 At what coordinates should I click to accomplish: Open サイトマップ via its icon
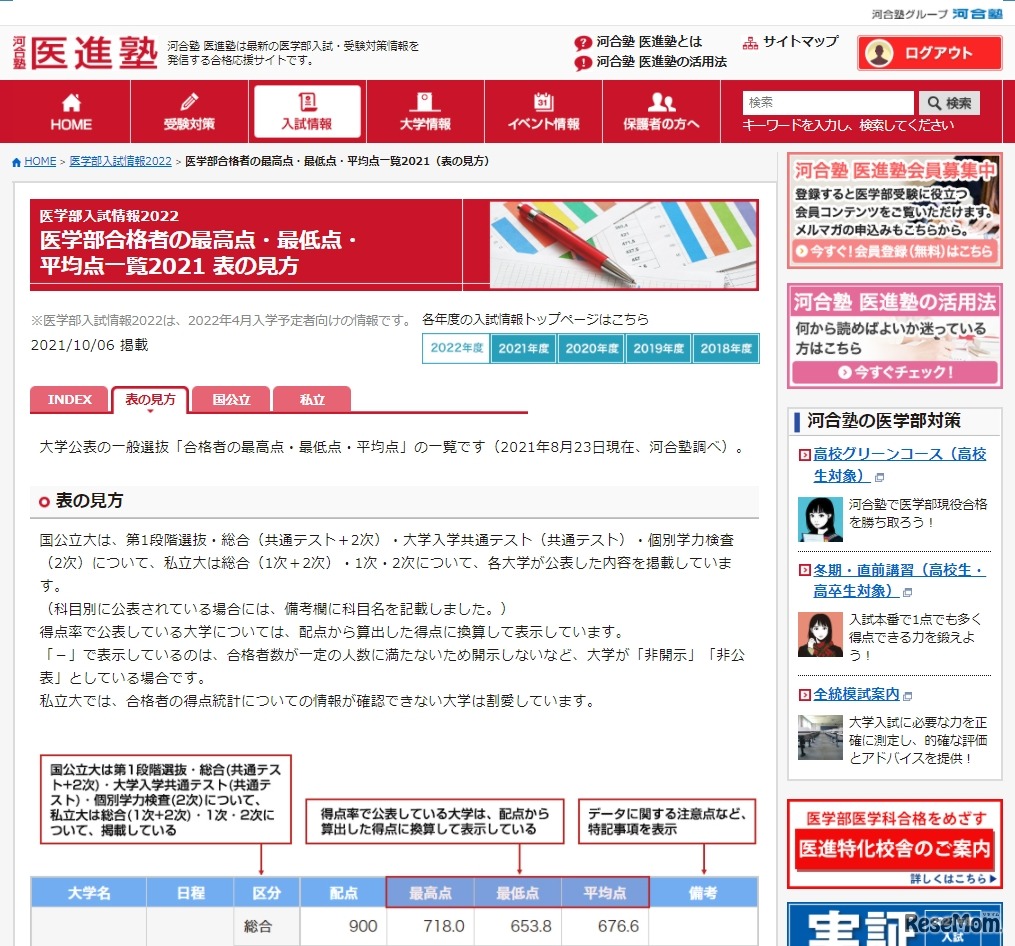coord(748,42)
